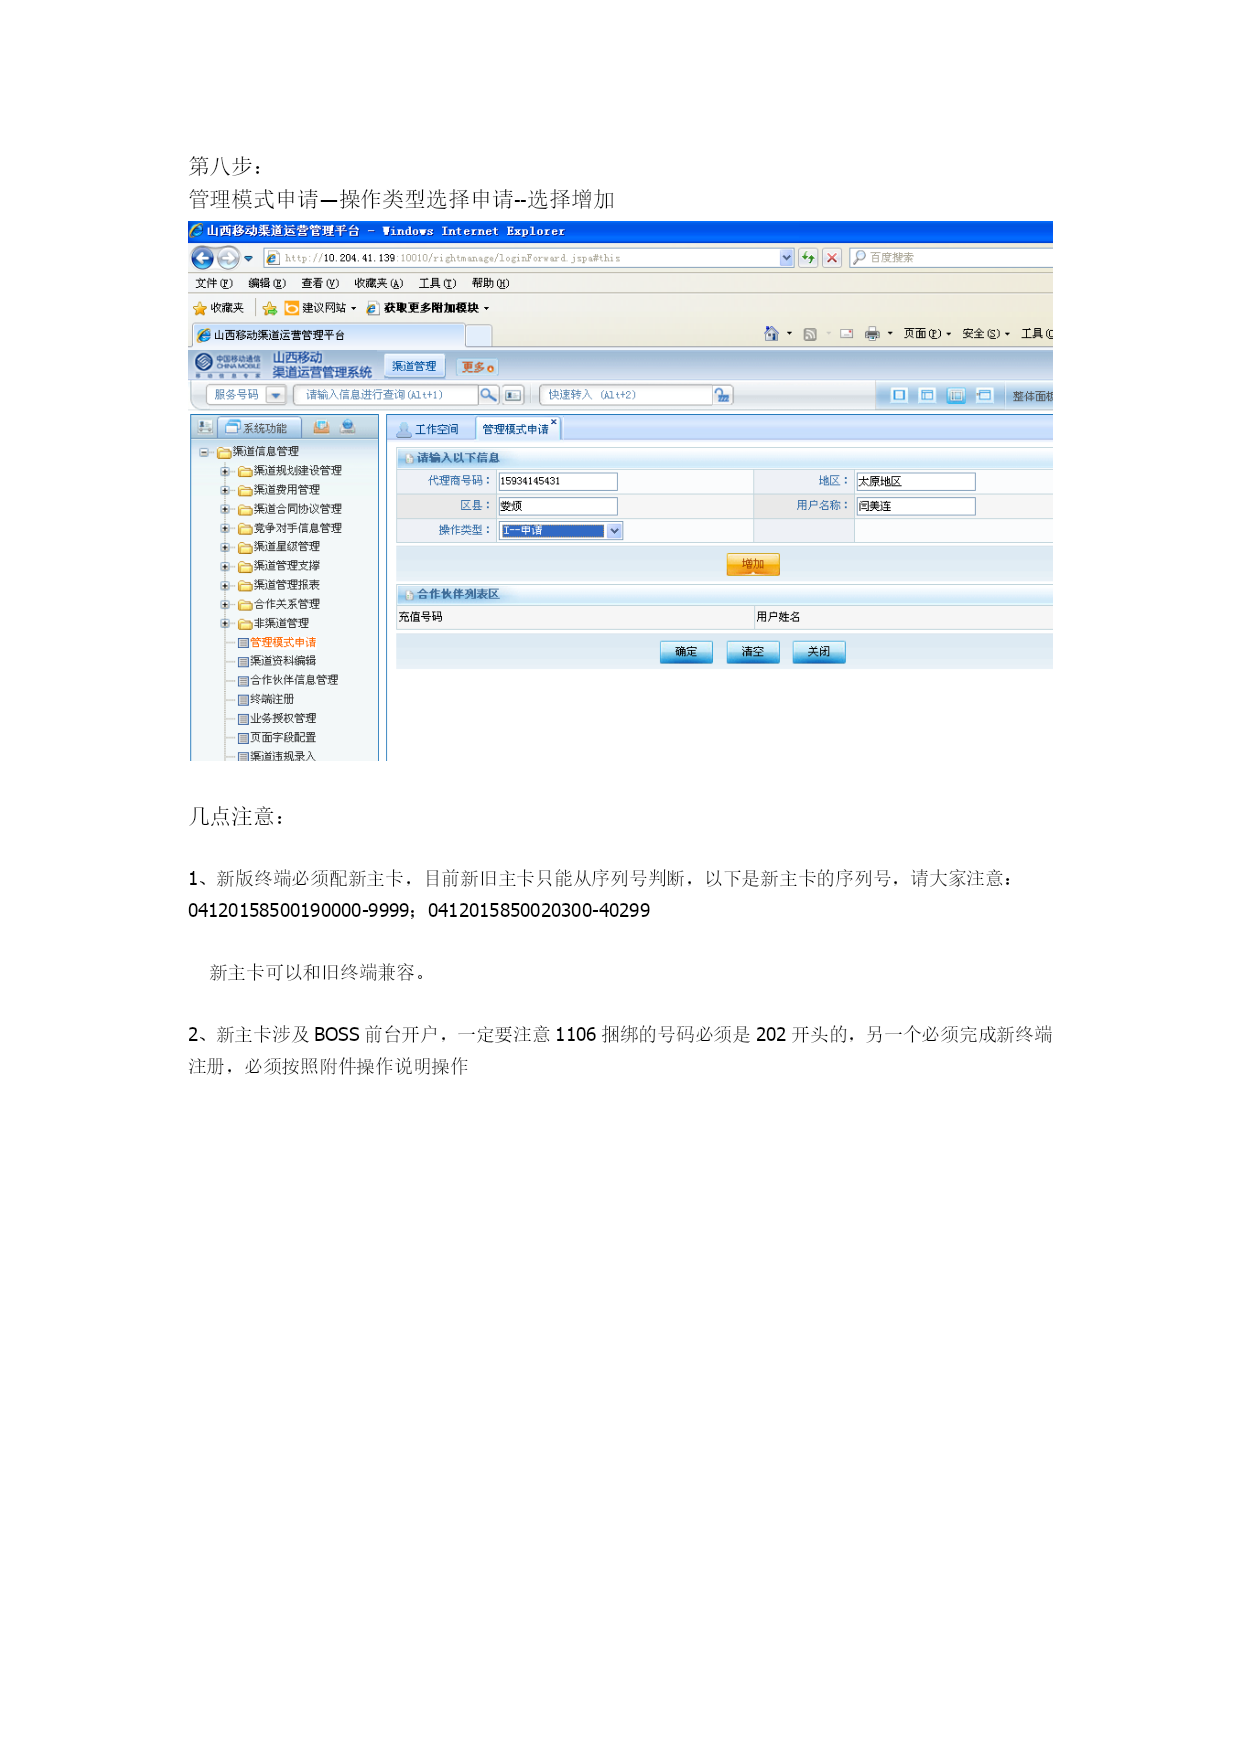The width and height of the screenshot is (1241, 1754).
Task: Open the 帮助(H) menu
Action: [x=490, y=283]
